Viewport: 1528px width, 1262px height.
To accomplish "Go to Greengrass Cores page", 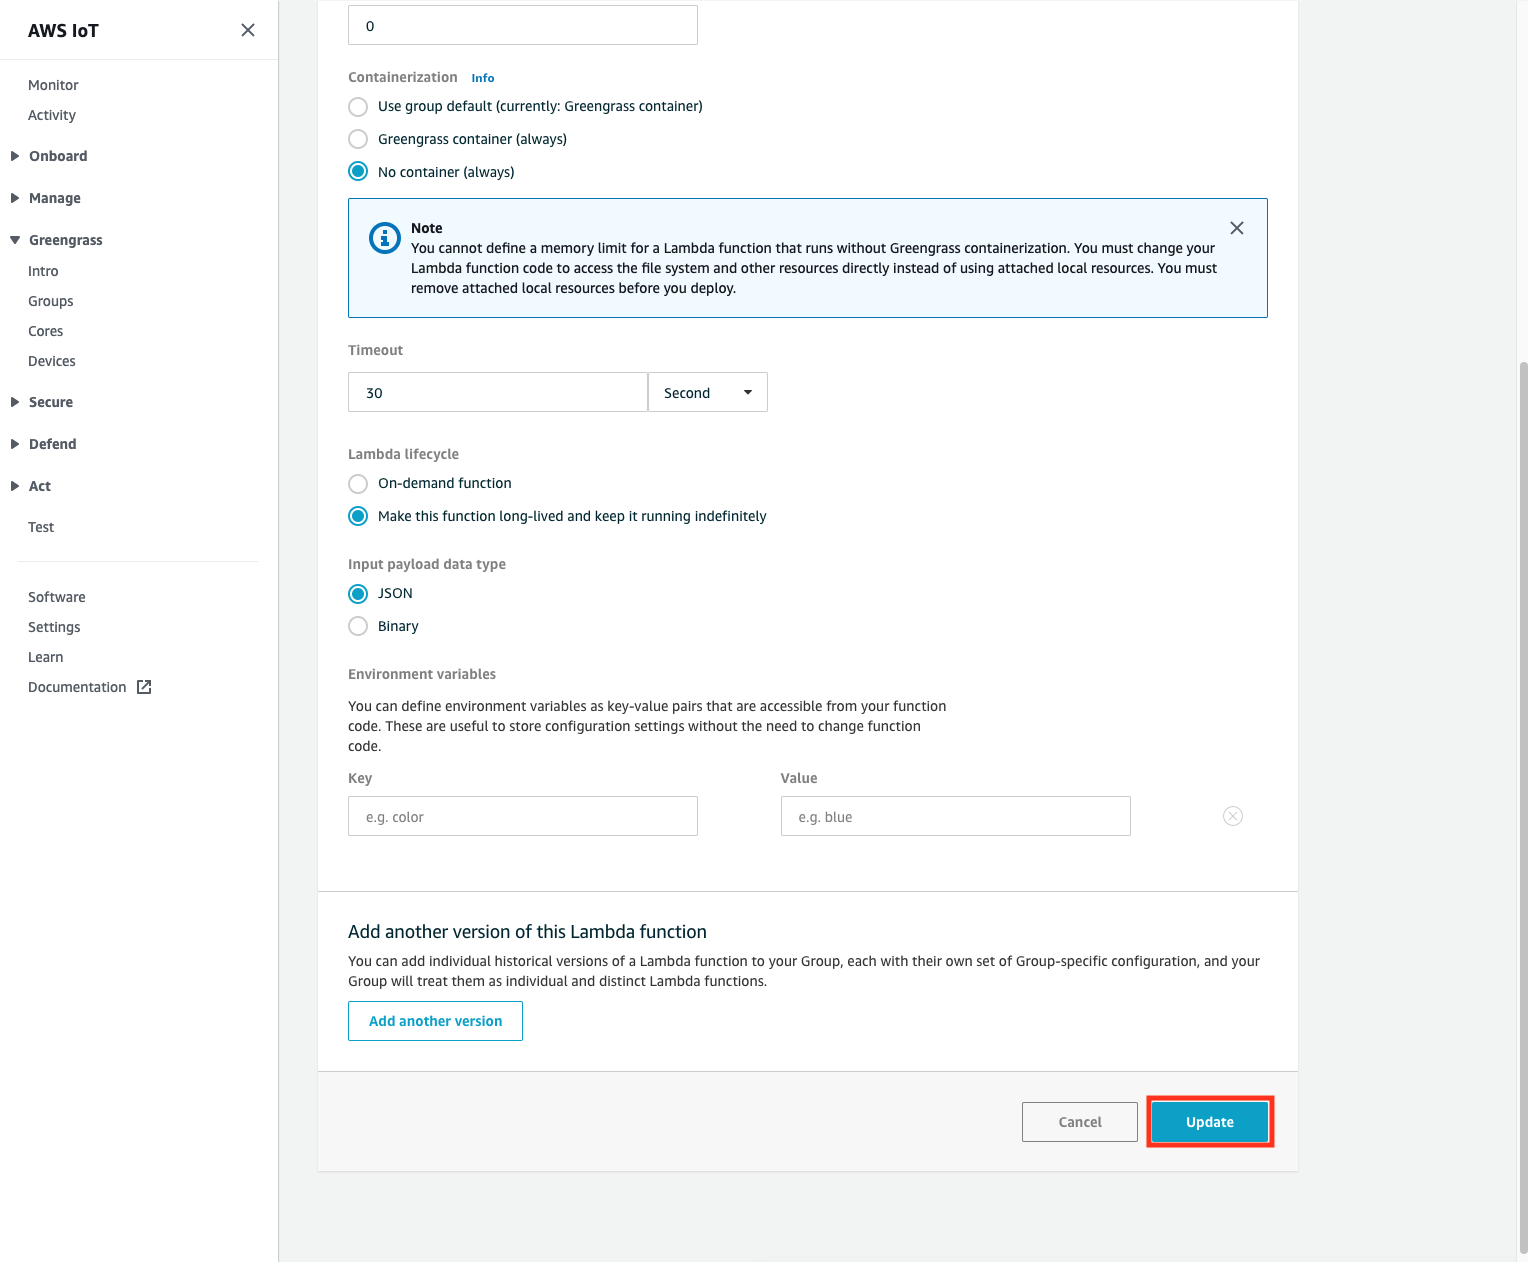I will coord(45,331).
